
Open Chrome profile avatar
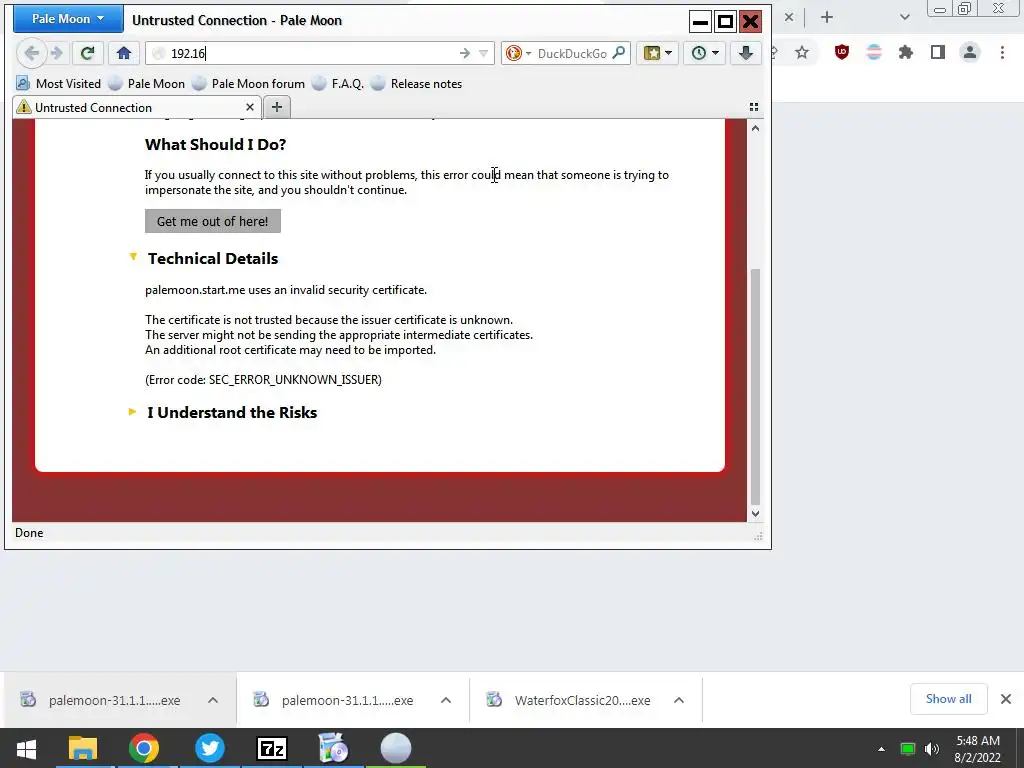point(970,52)
